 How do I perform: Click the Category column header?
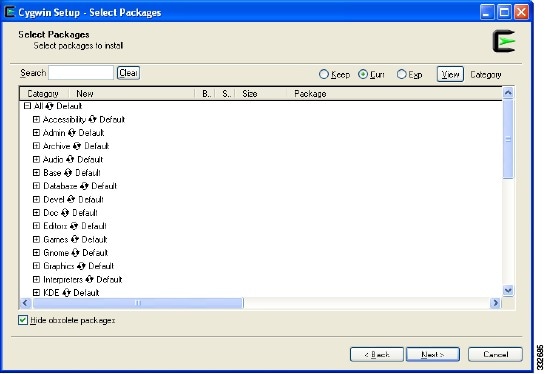[x=44, y=94]
